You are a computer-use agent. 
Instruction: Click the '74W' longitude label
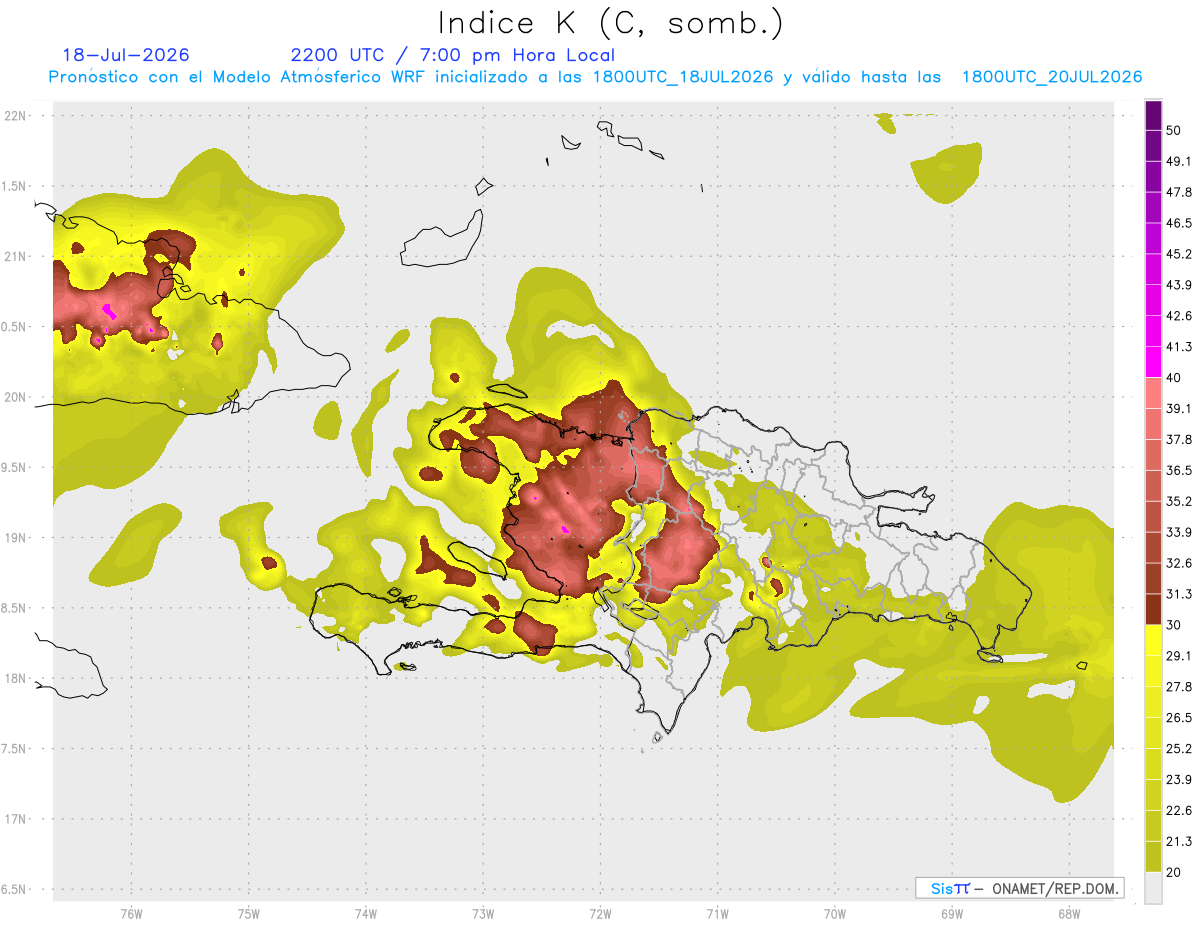[x=366, y=913]
